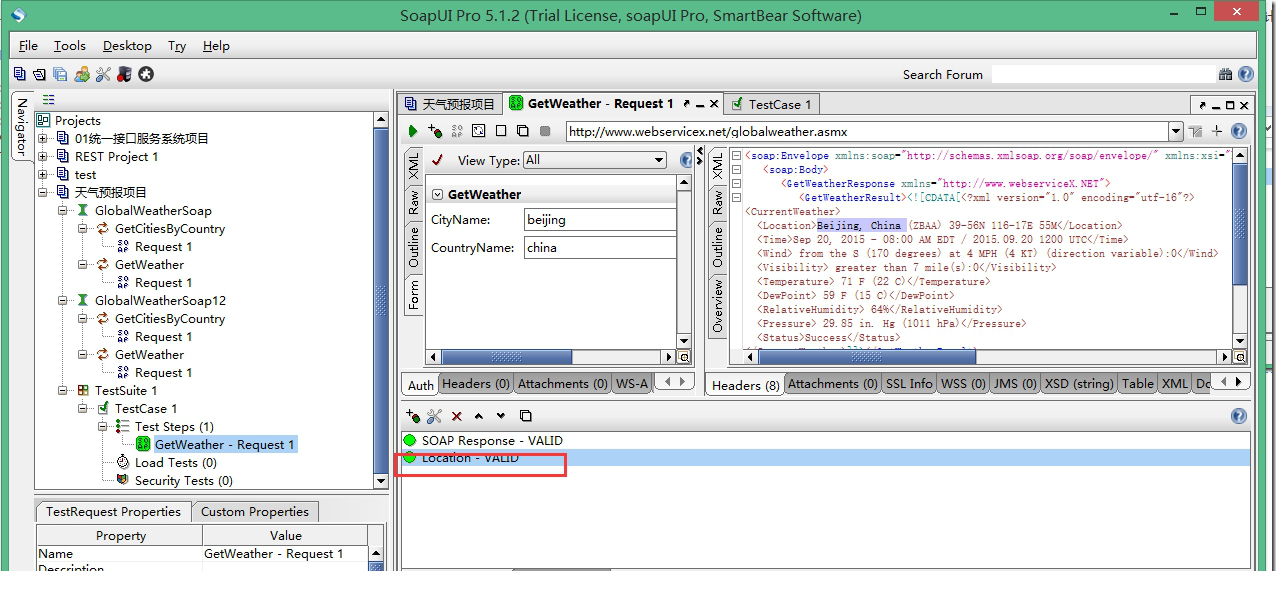The height and width of the screenshot is (593, 1276).
Task: Open the Tools menu
Action: 70,46
